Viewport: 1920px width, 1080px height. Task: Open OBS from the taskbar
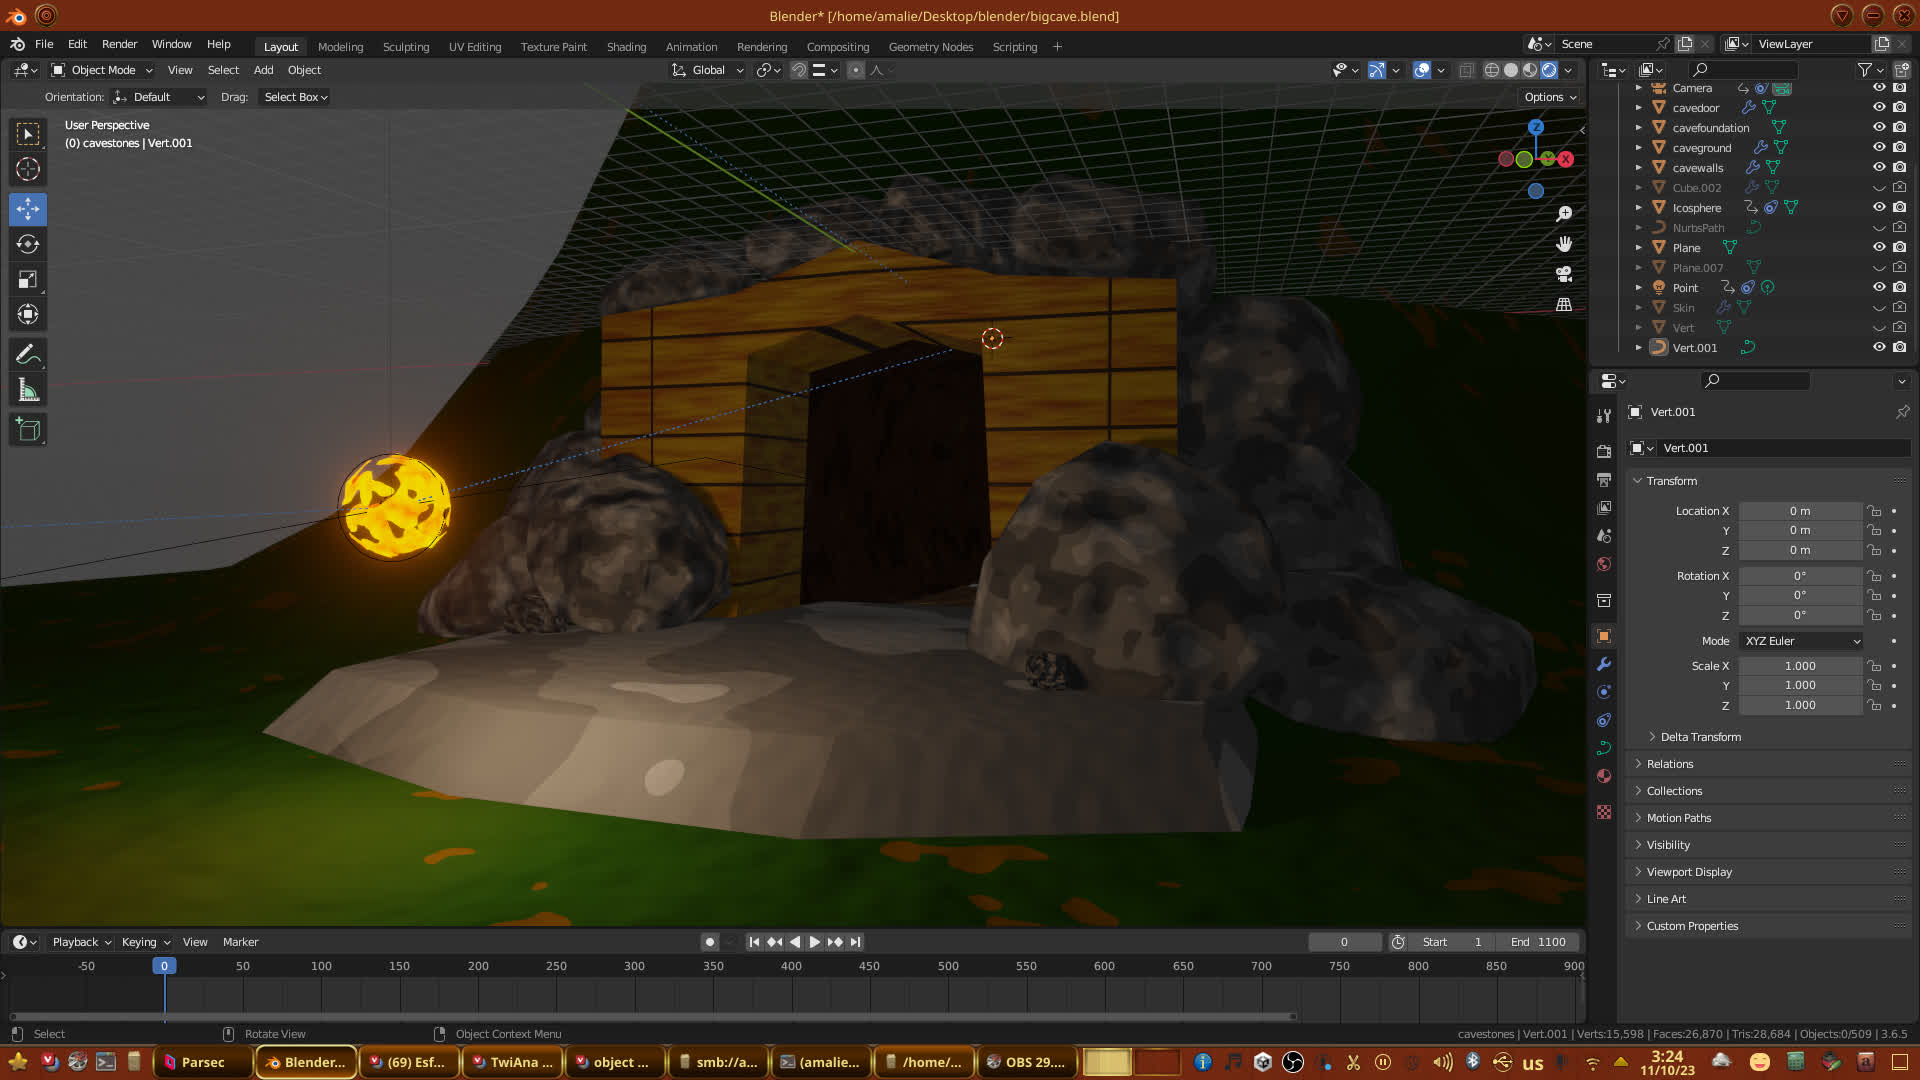[x=1025, y=1062]
